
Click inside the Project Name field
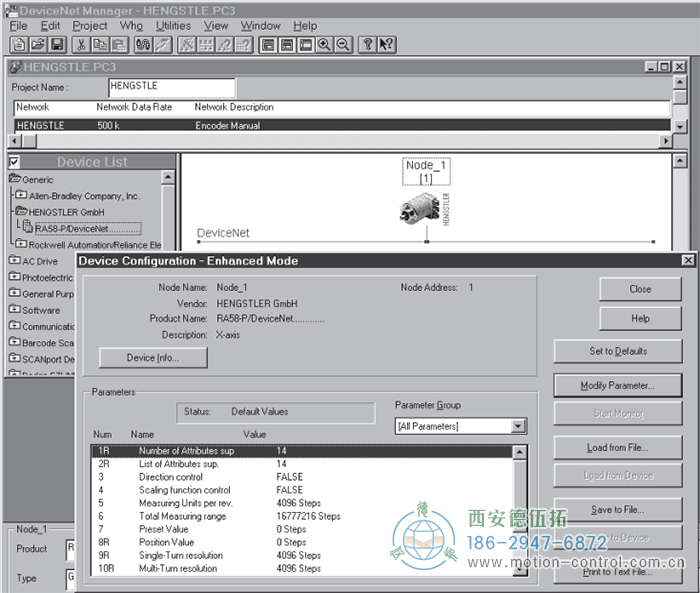[x=170, y=88]
